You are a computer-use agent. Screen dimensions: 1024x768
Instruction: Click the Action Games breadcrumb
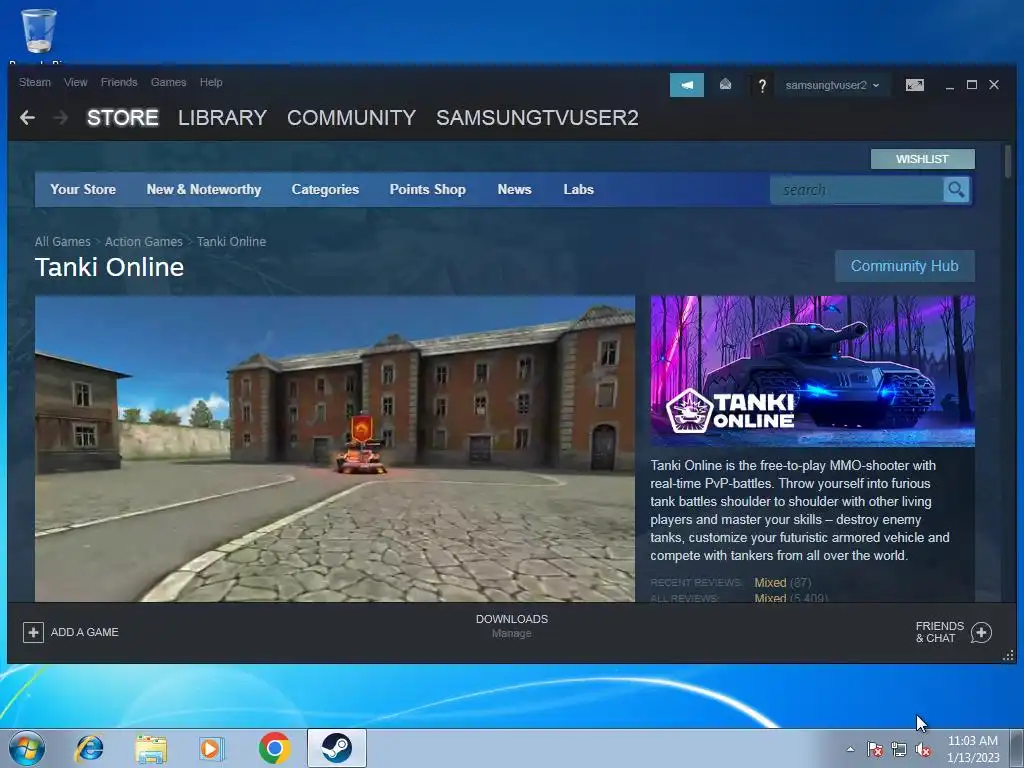click(144, 242)
